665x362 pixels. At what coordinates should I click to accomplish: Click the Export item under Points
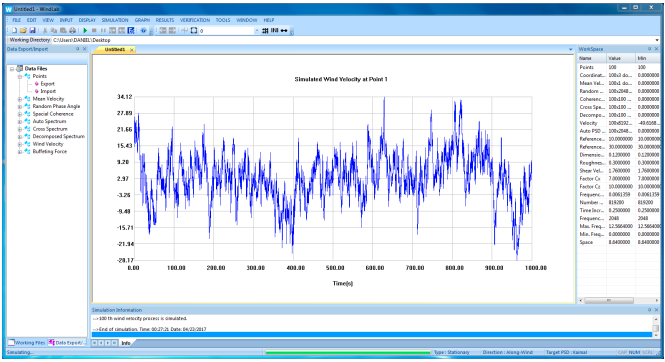pyautogui.click(x=48, y=84)
